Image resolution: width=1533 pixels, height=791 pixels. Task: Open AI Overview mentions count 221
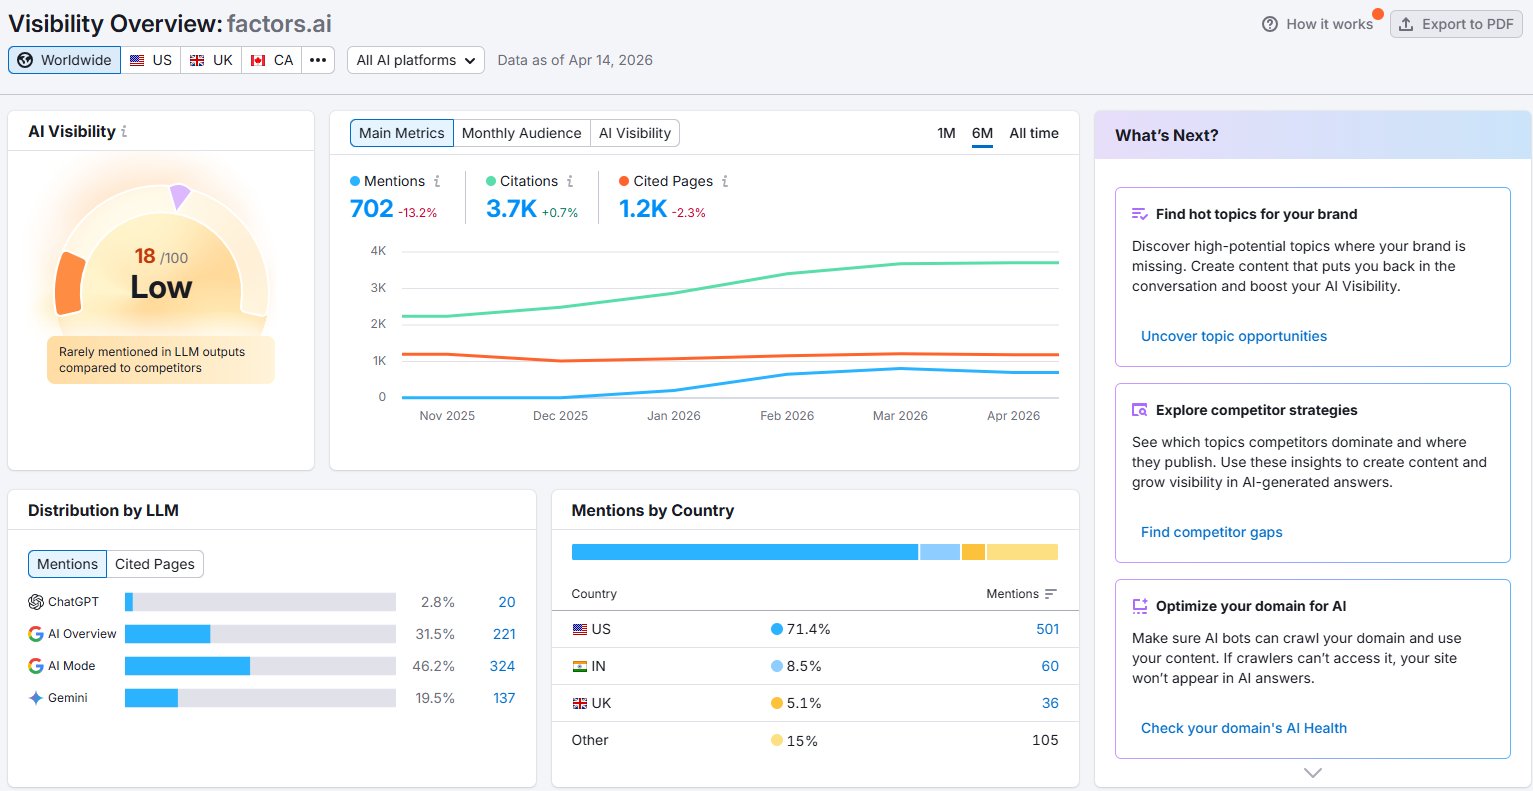tap(504, 634)
